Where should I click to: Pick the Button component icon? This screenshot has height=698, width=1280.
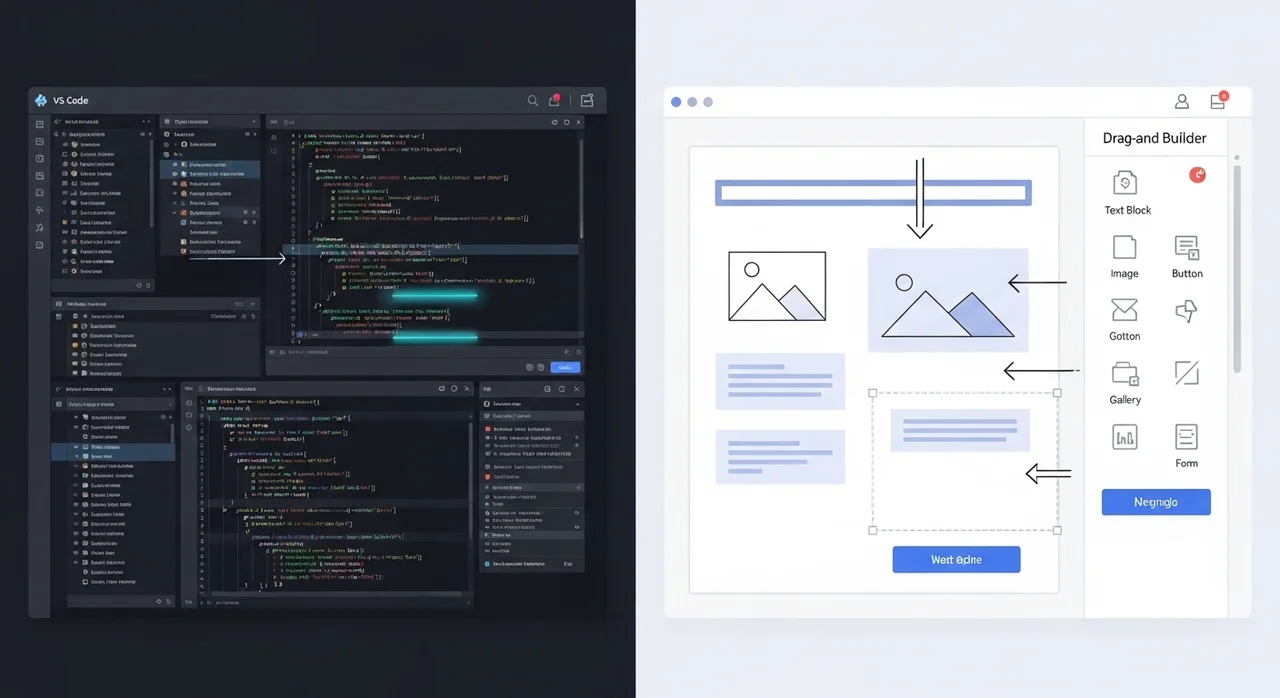[1187, 247]
